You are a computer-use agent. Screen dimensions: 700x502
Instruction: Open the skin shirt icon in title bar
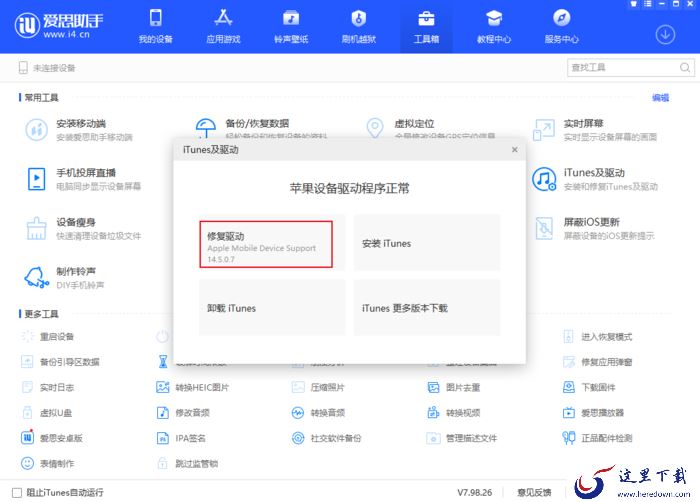click(633, 4)
